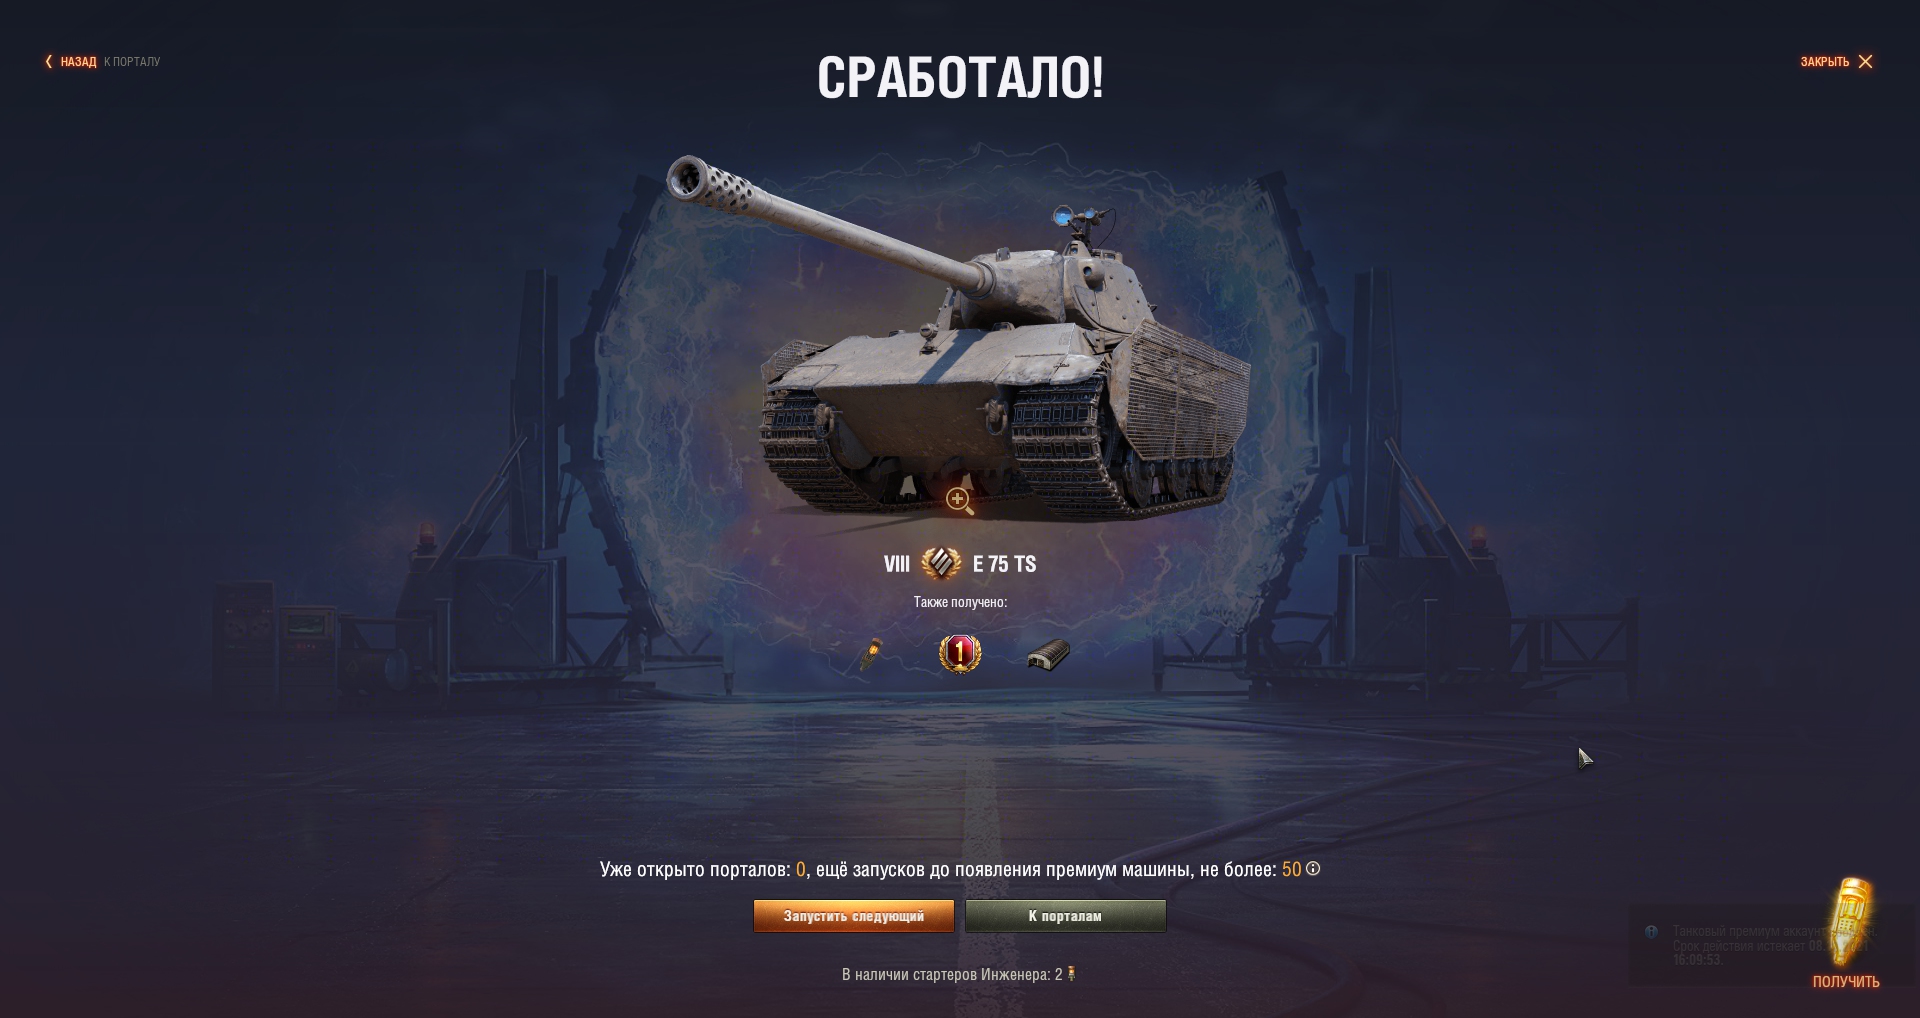This screenshot has height=1018, width=1920.
Task: Click the starter reward icon under Также получено
Action: coord(871,654)
